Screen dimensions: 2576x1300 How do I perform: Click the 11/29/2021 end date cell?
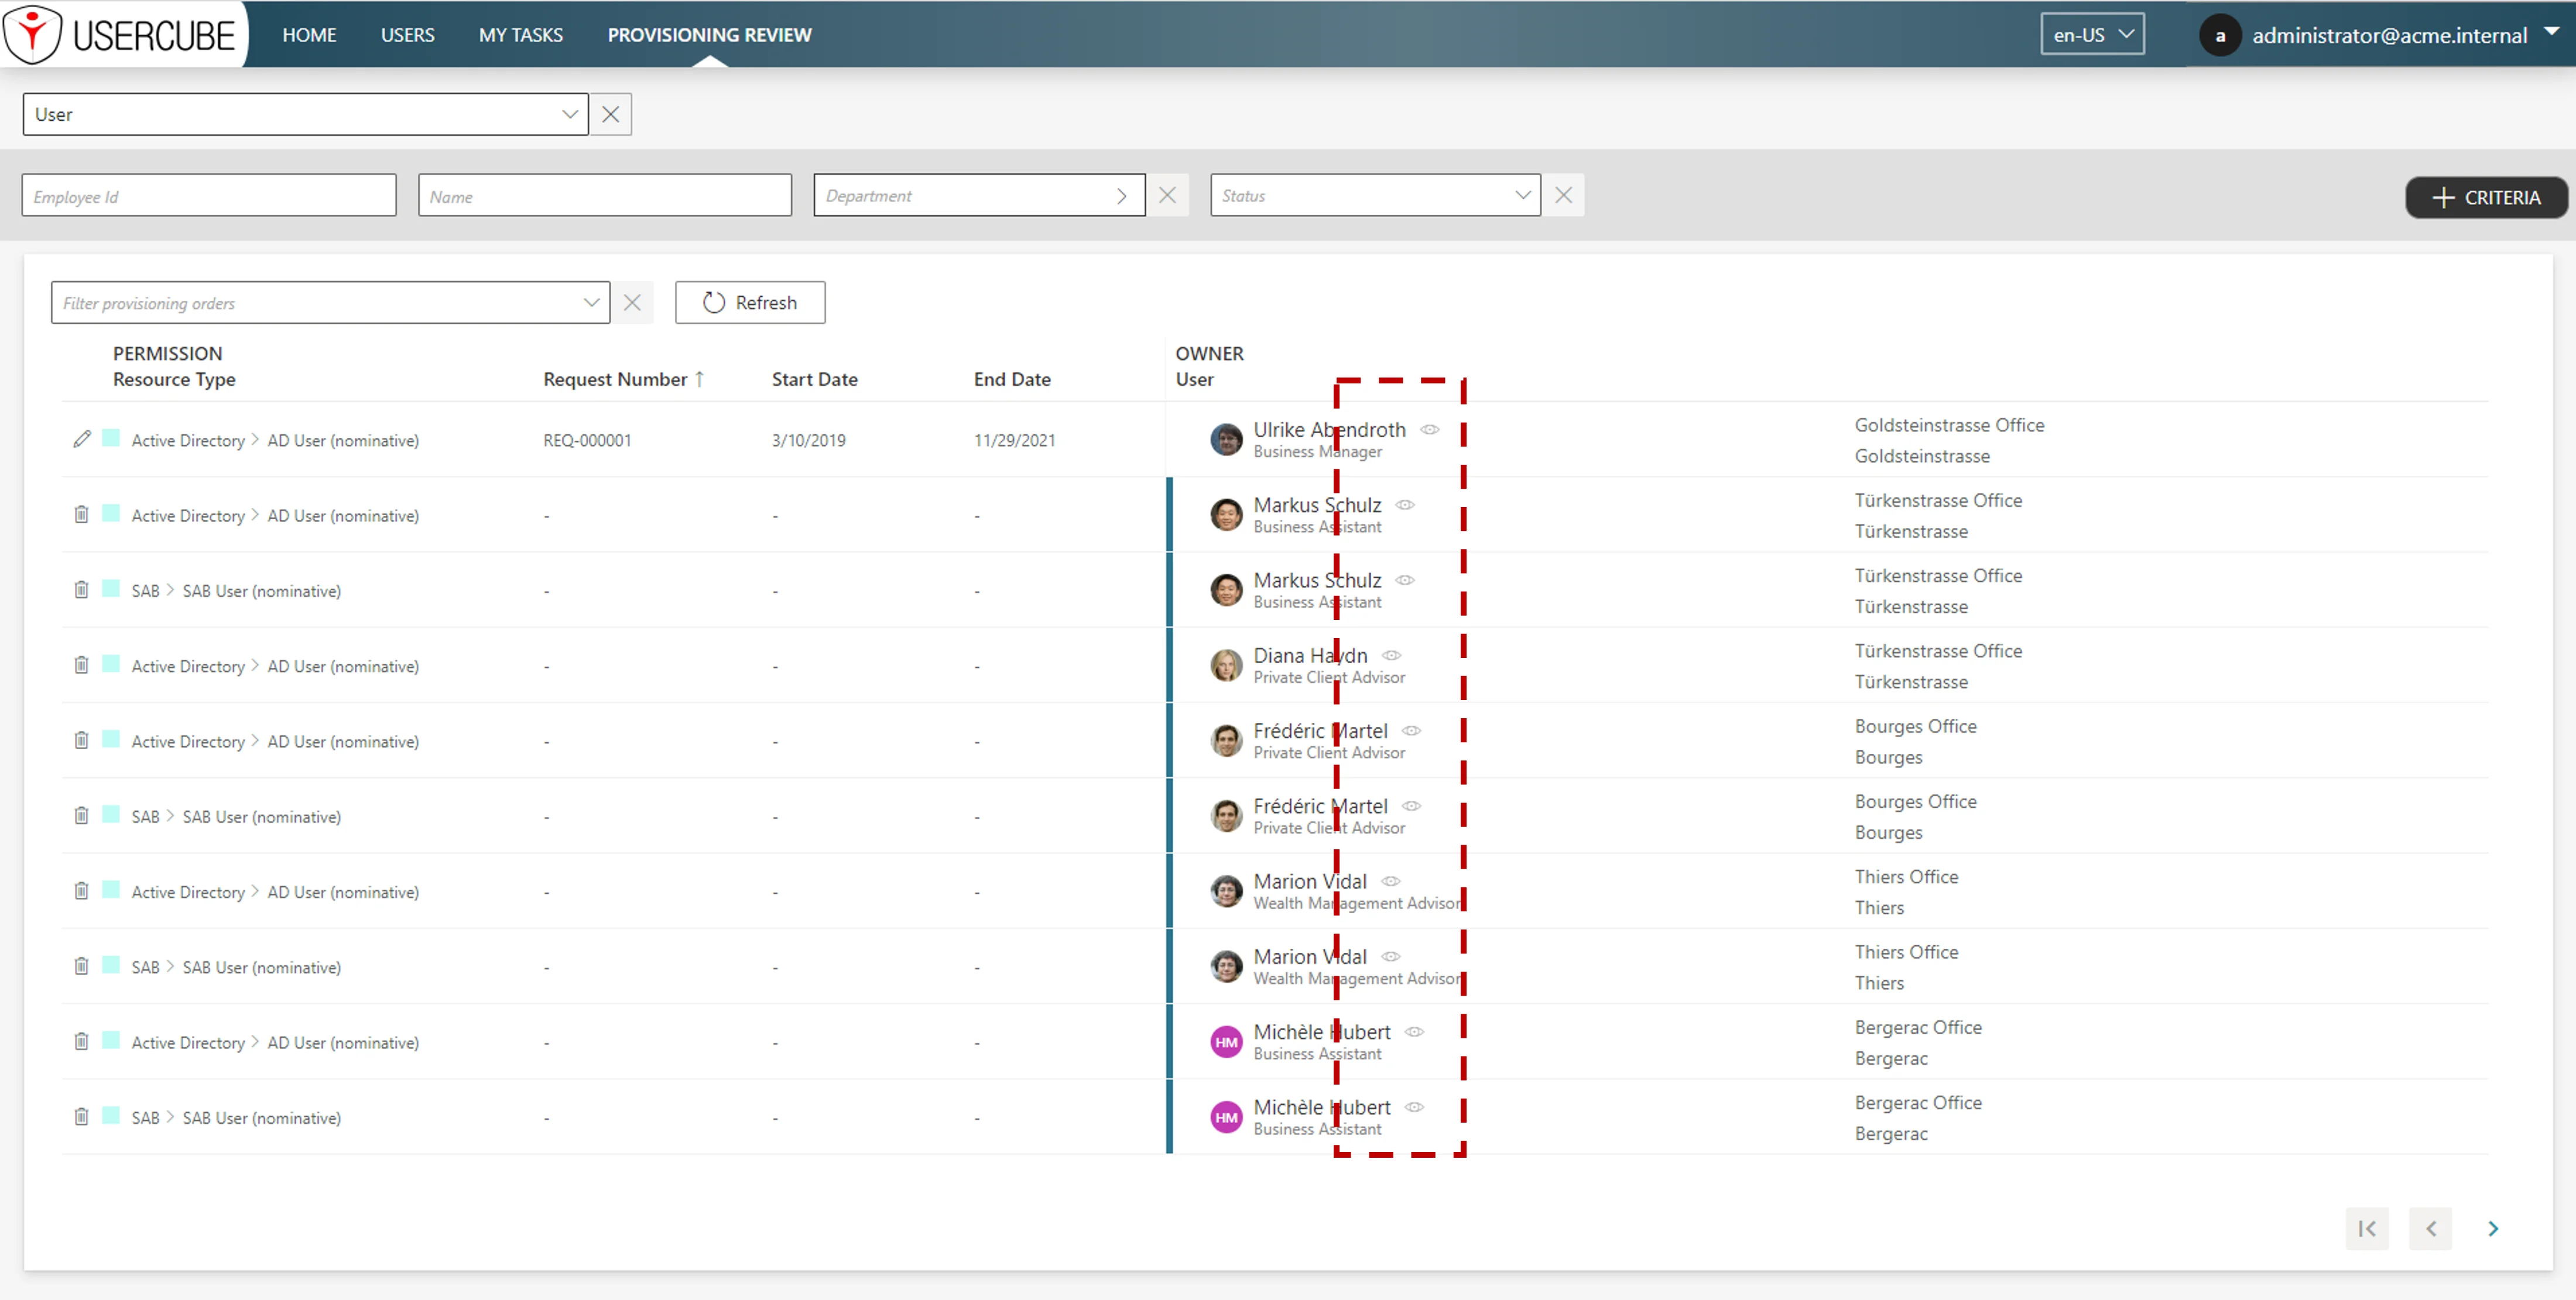click(x=1014, y=440)
